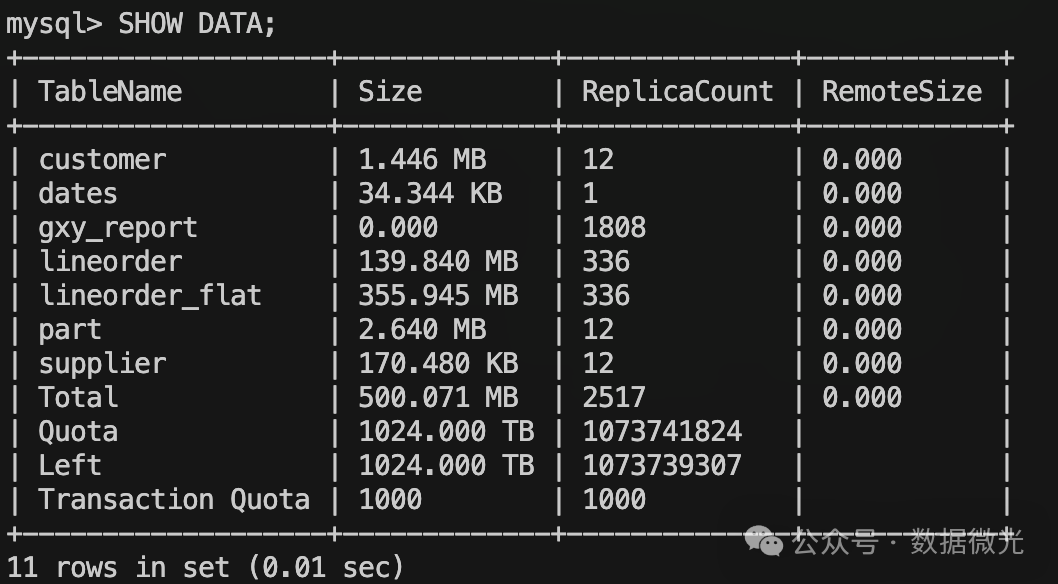1058x584 pixels.
Task: Select the RemoteSize column header
Action: pos(902,92)
